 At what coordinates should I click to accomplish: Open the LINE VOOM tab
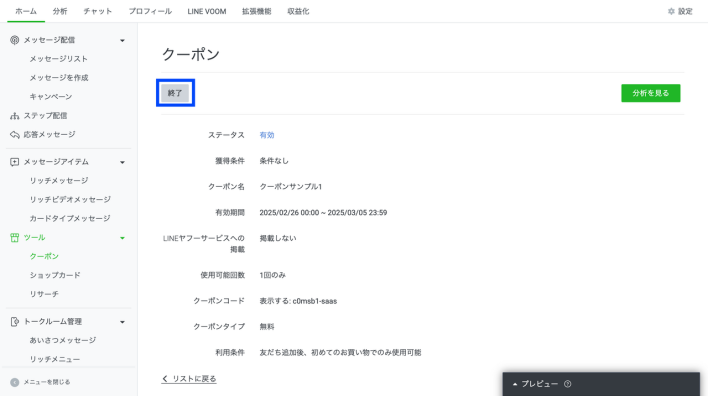coord(207,11)
